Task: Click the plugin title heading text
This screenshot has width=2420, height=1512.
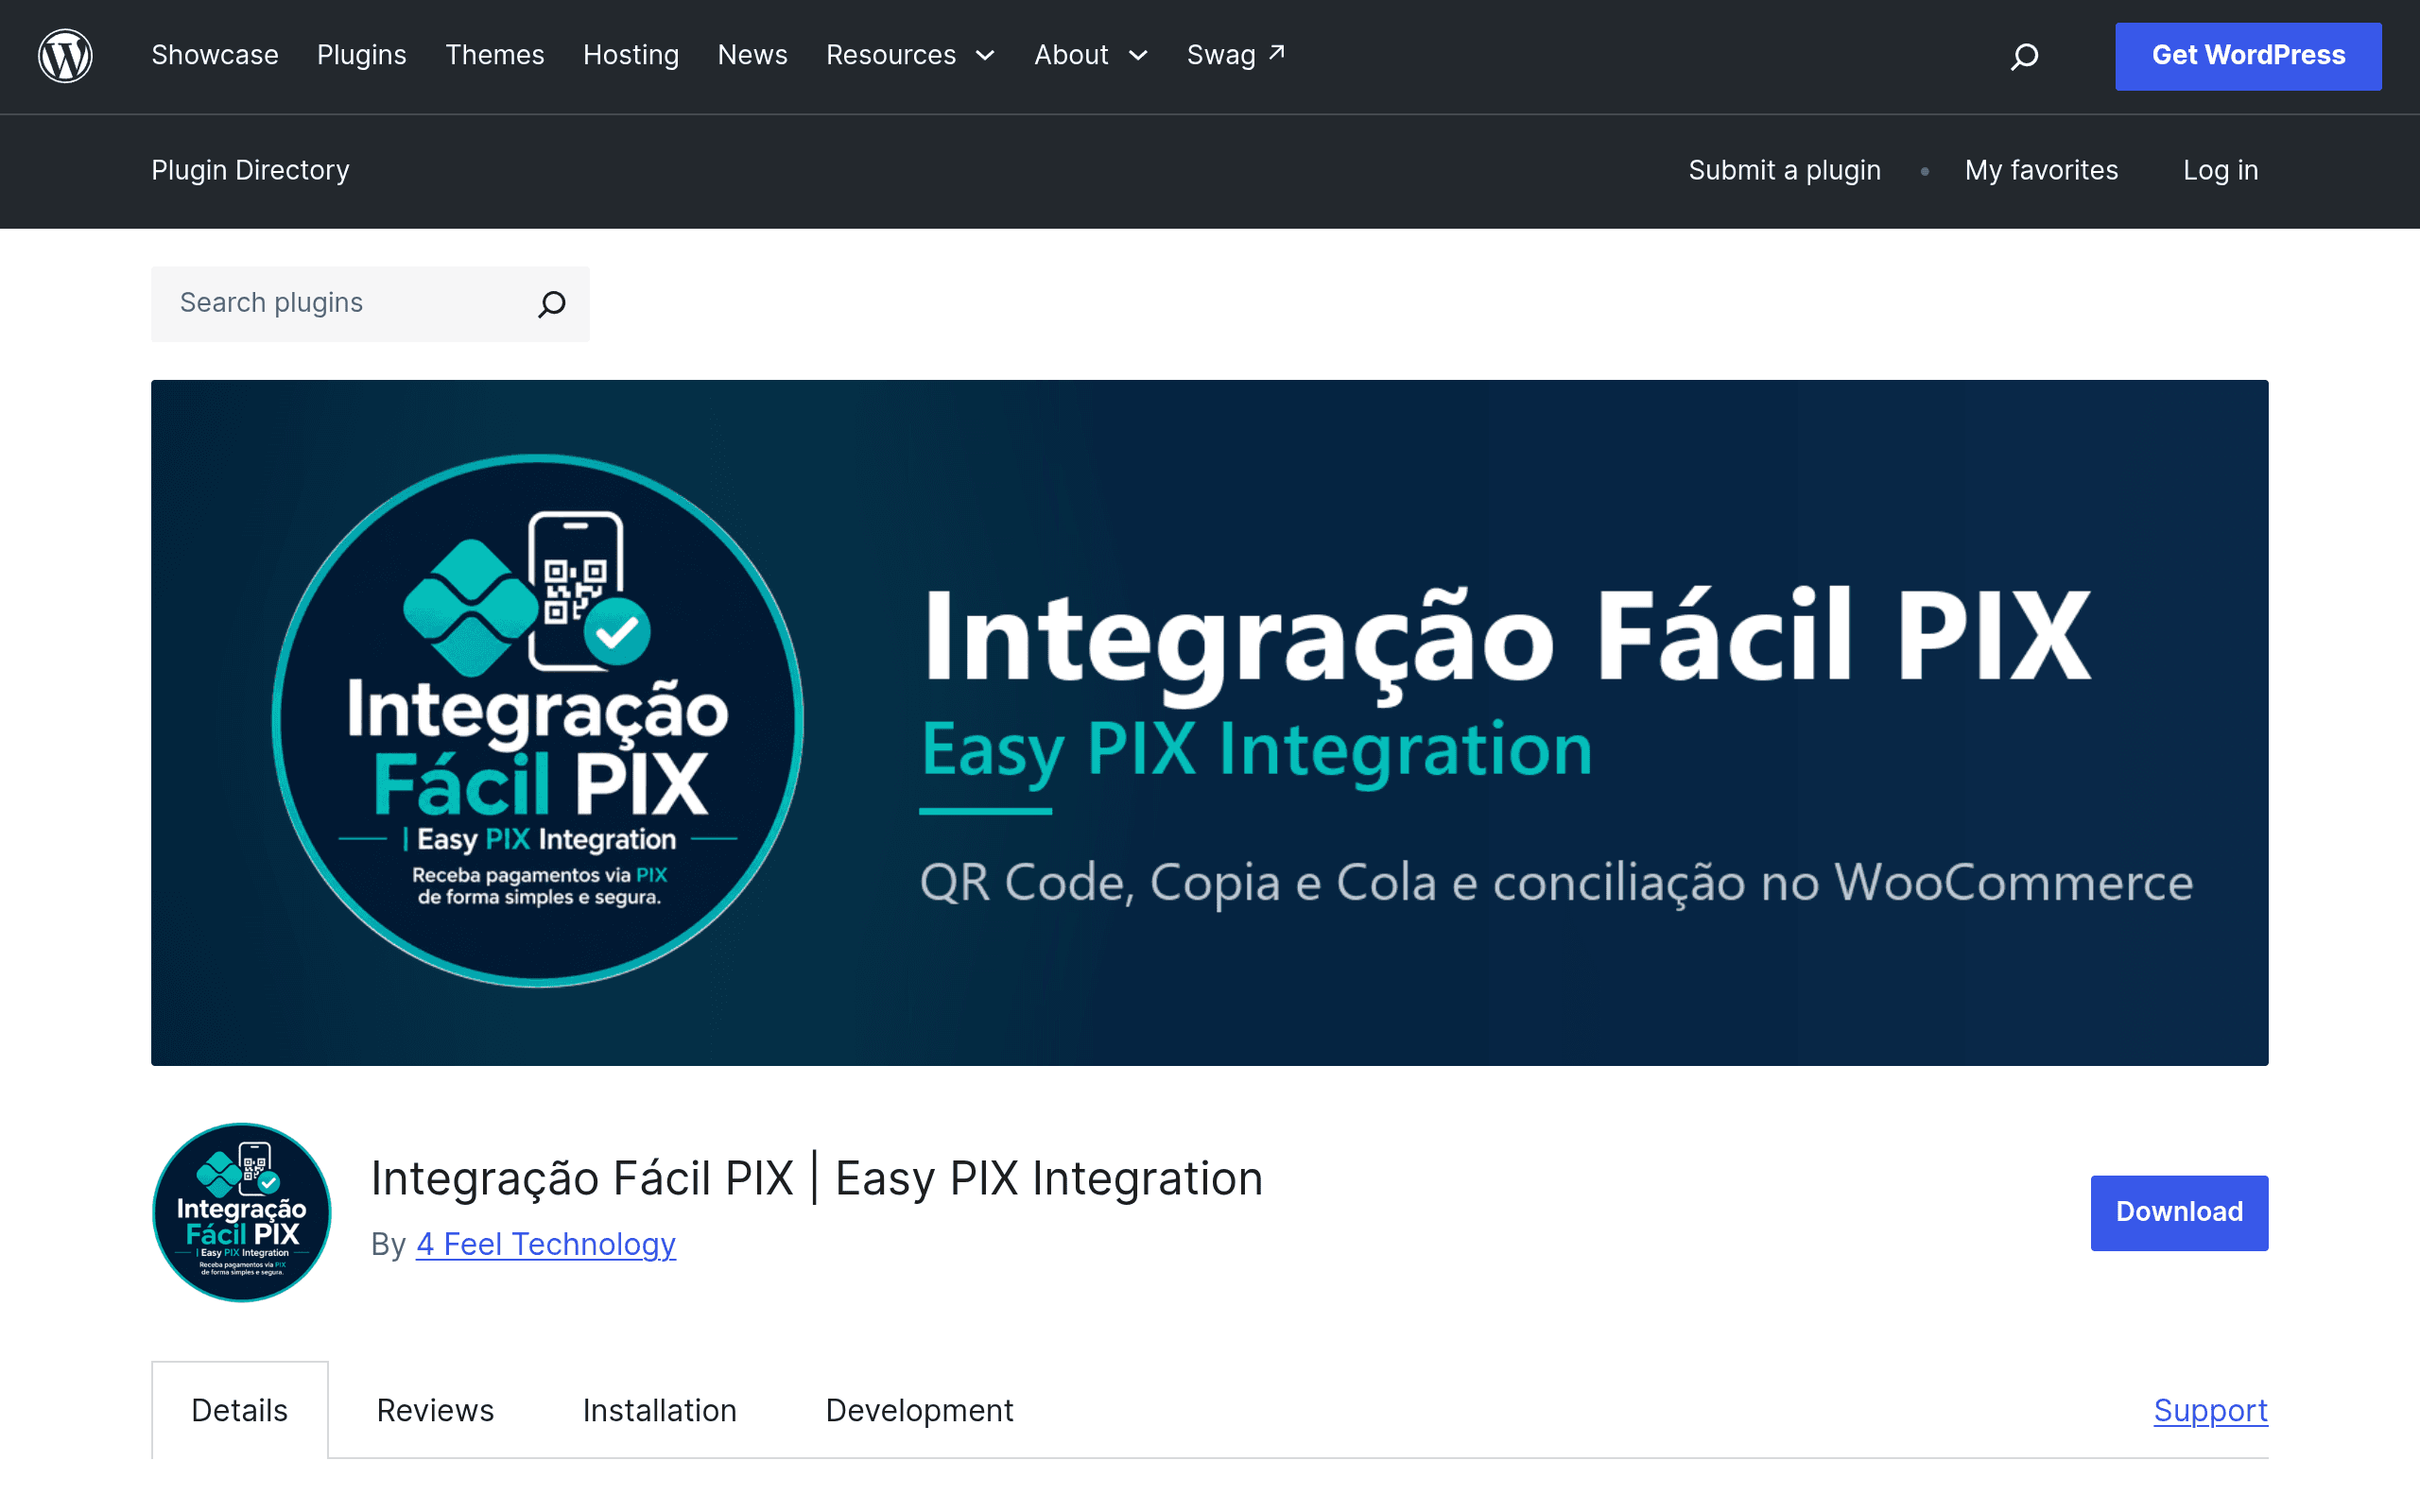Action: point(817,1178)
